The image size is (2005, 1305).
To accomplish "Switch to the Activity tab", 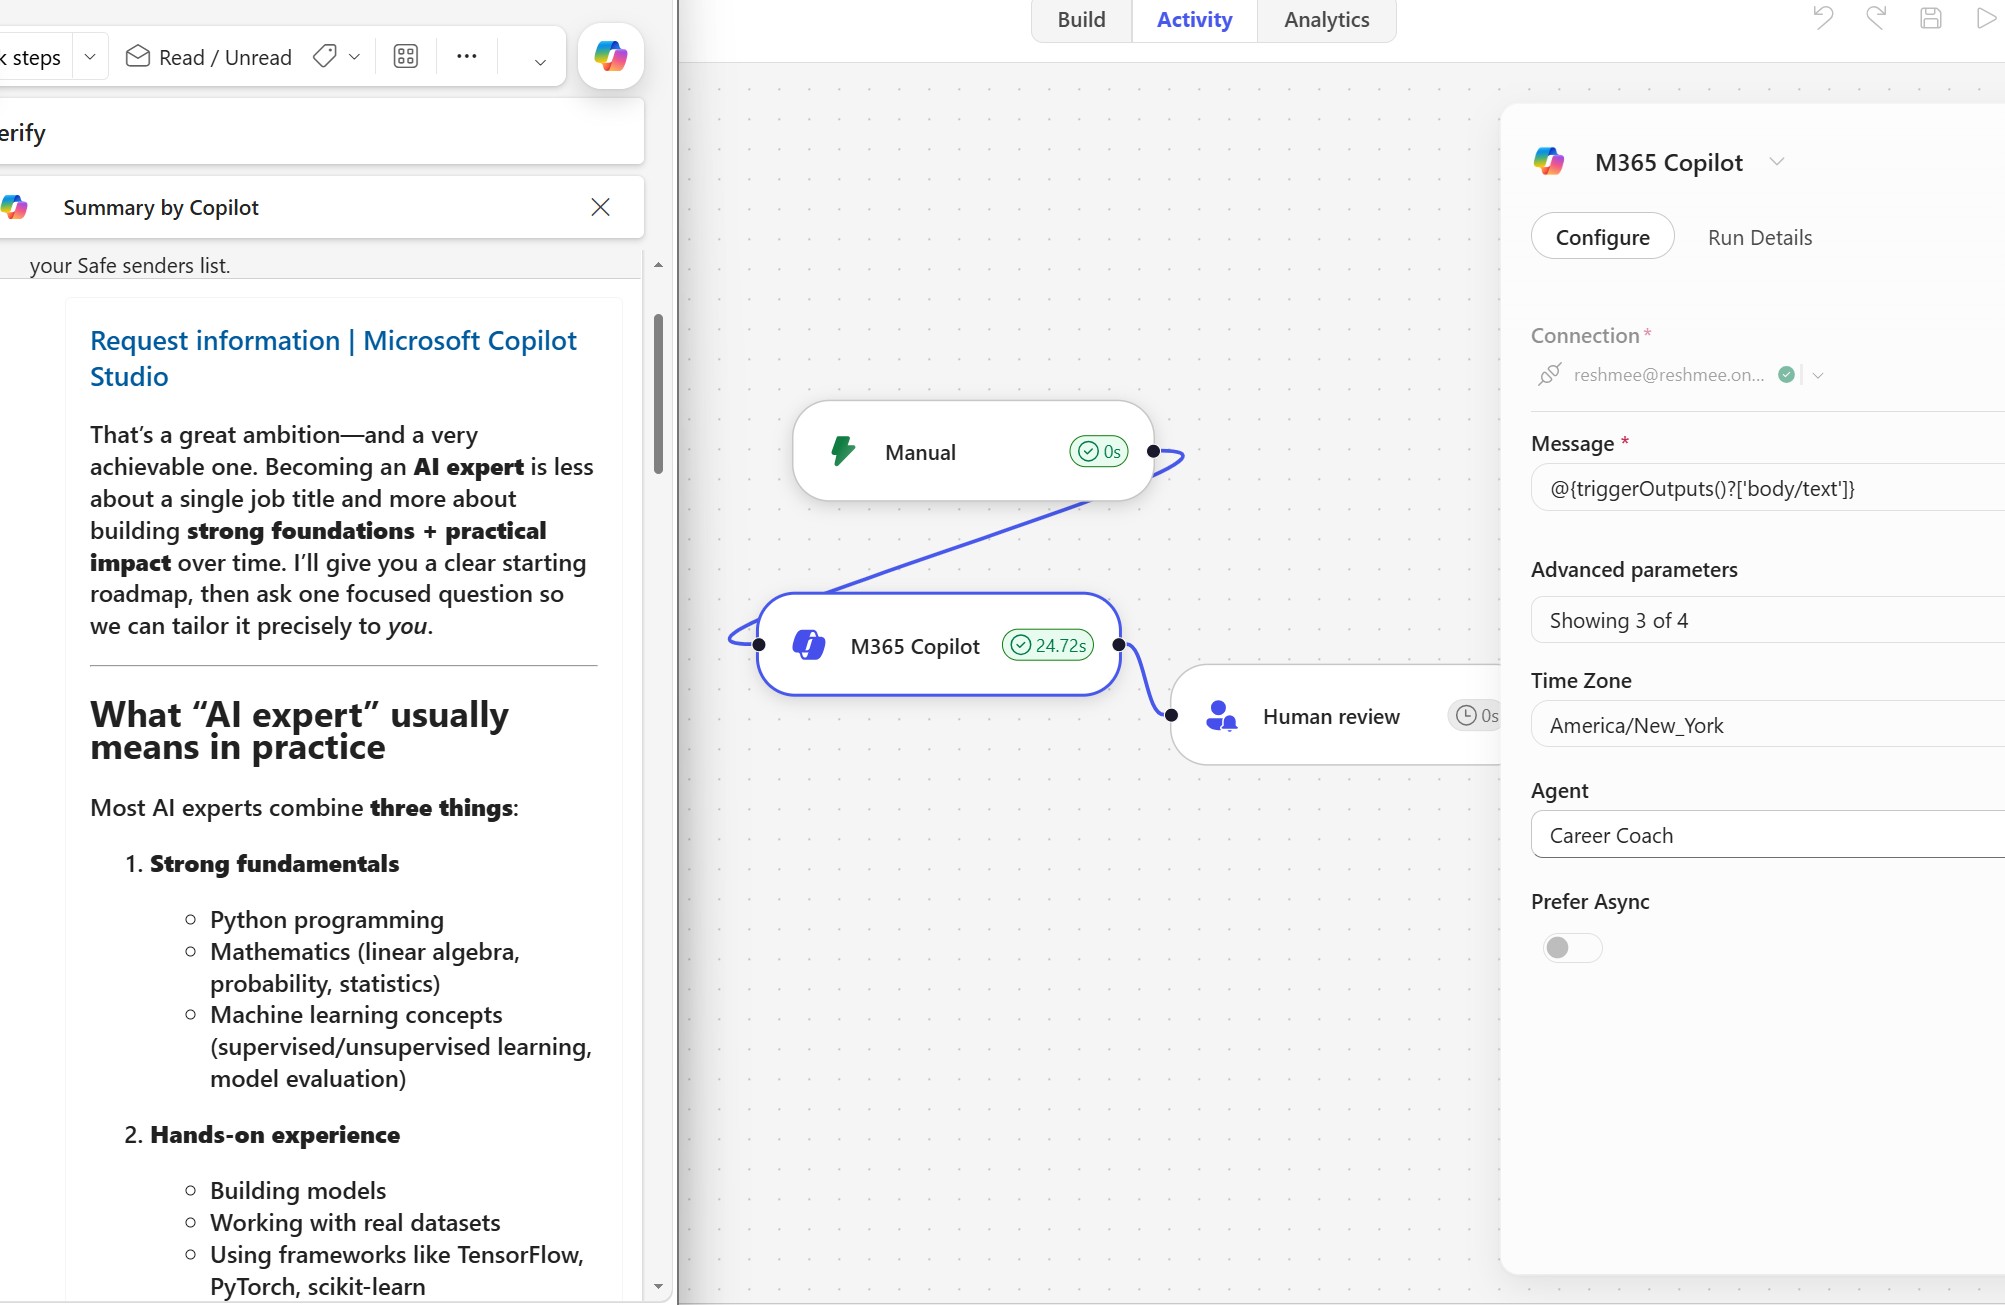I will (1194, 20).
